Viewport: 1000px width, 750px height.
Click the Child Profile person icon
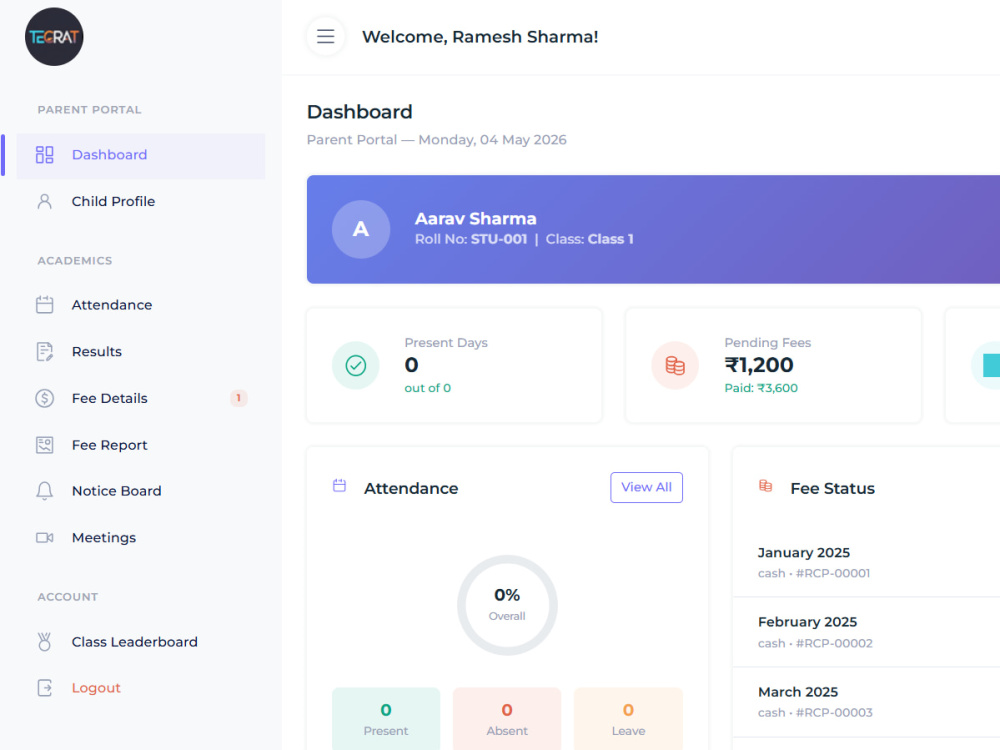coord(45,202)
